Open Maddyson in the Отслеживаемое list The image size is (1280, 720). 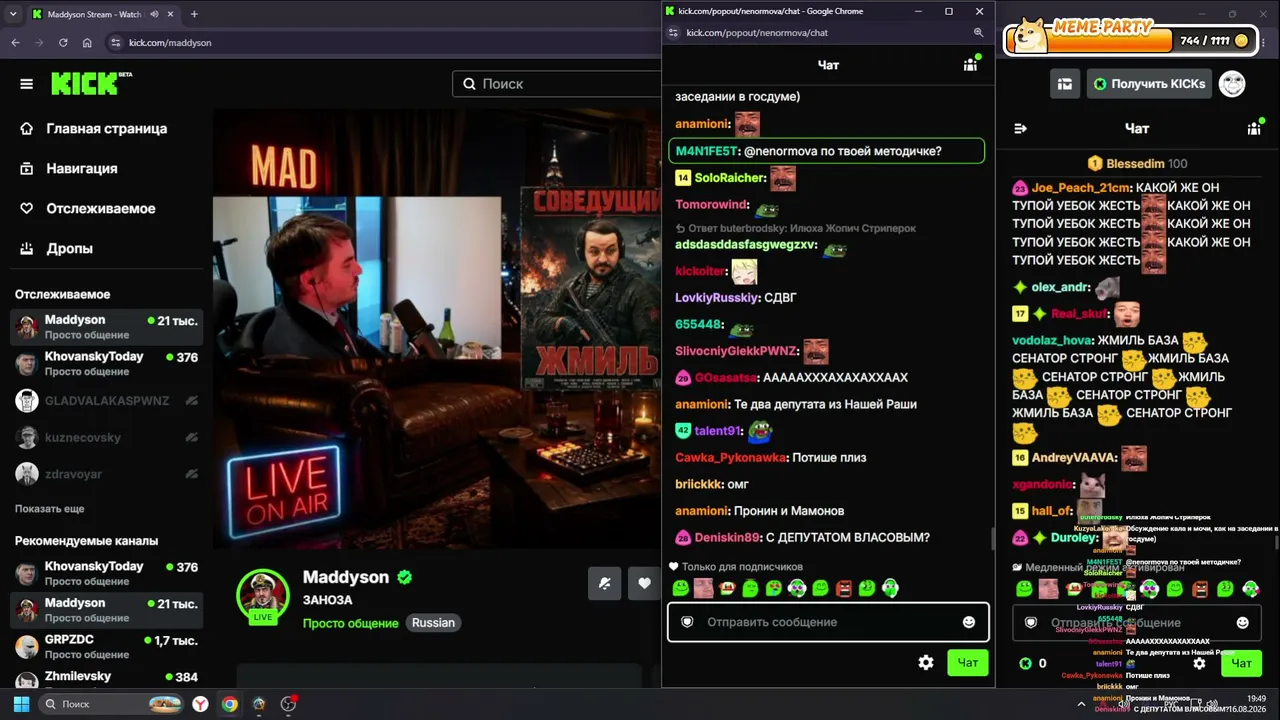106,327
